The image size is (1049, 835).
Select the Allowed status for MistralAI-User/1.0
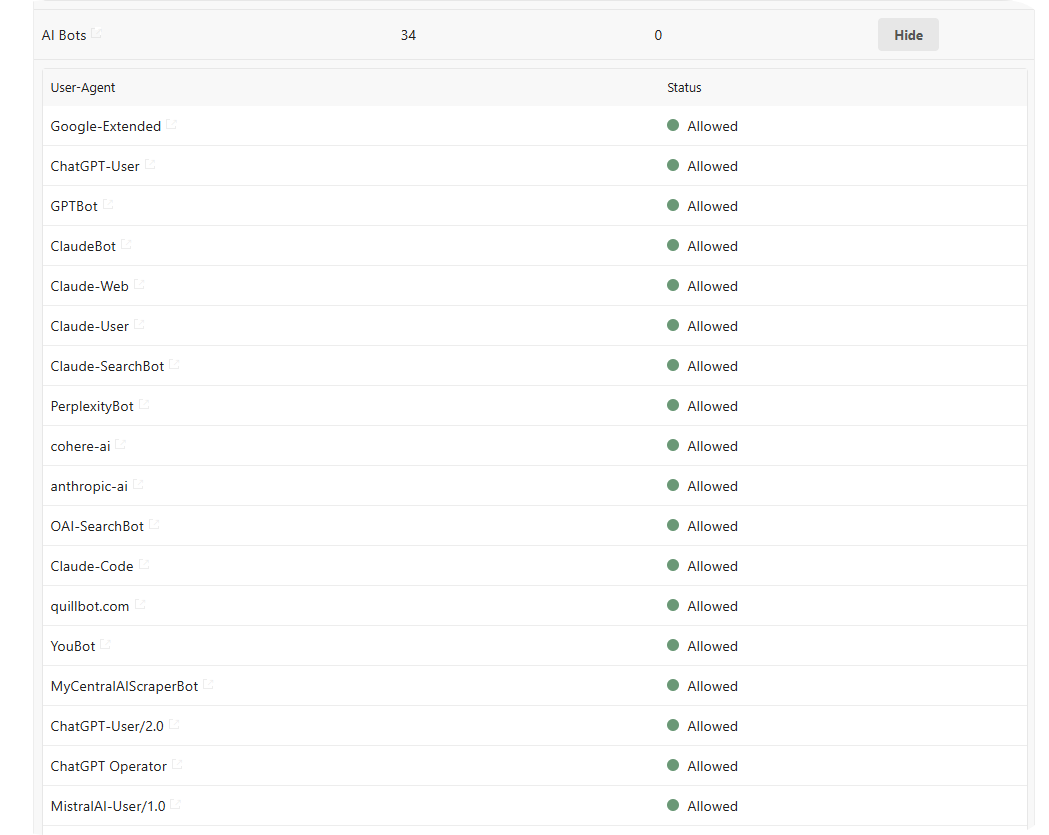click(x=702, y=806)
